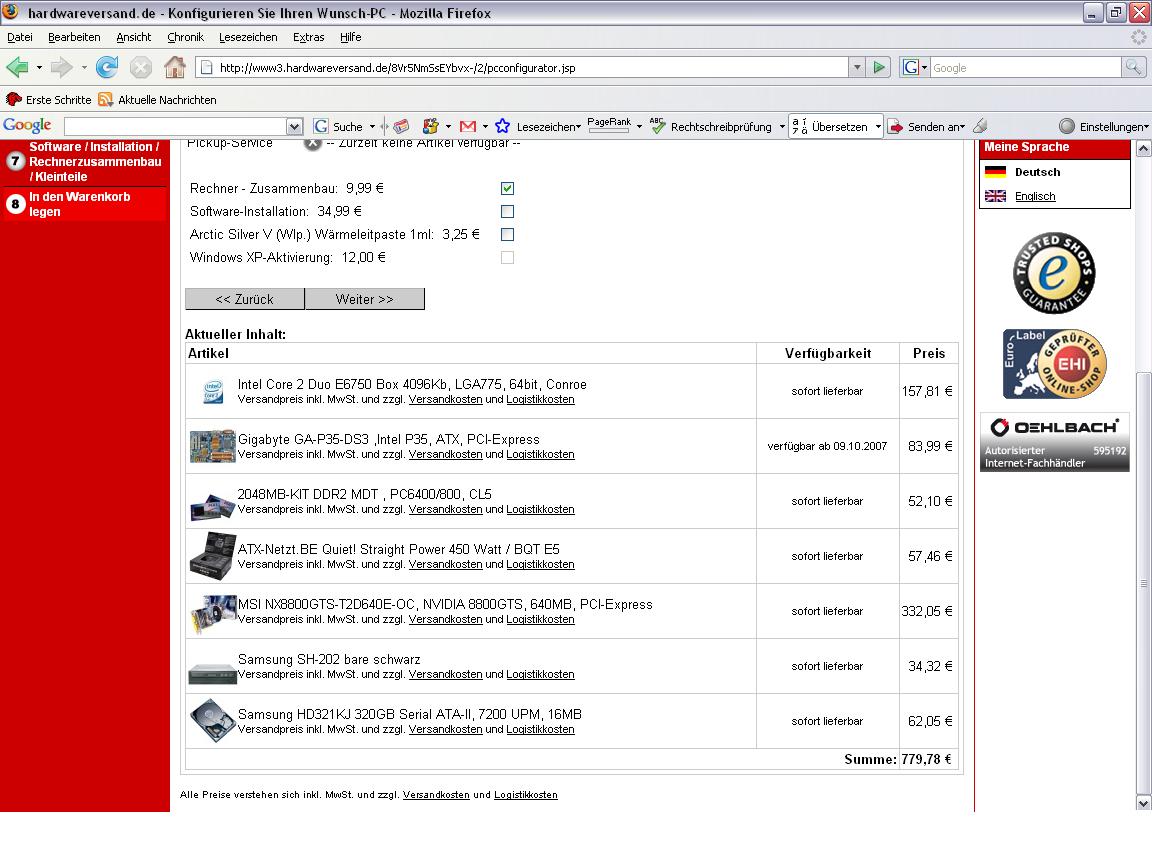Screen dimensions: 1152x864
Task: Click the British flag icon
Action: click(996, 196)
